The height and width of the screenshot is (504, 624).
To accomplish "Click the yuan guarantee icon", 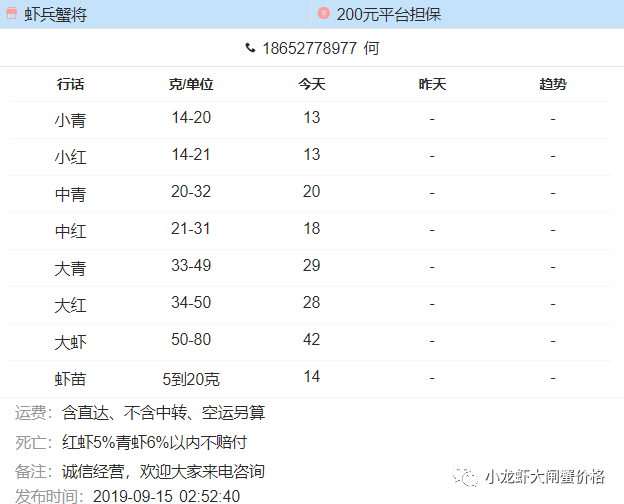I will pyautogui.click(x=324, y=13).
